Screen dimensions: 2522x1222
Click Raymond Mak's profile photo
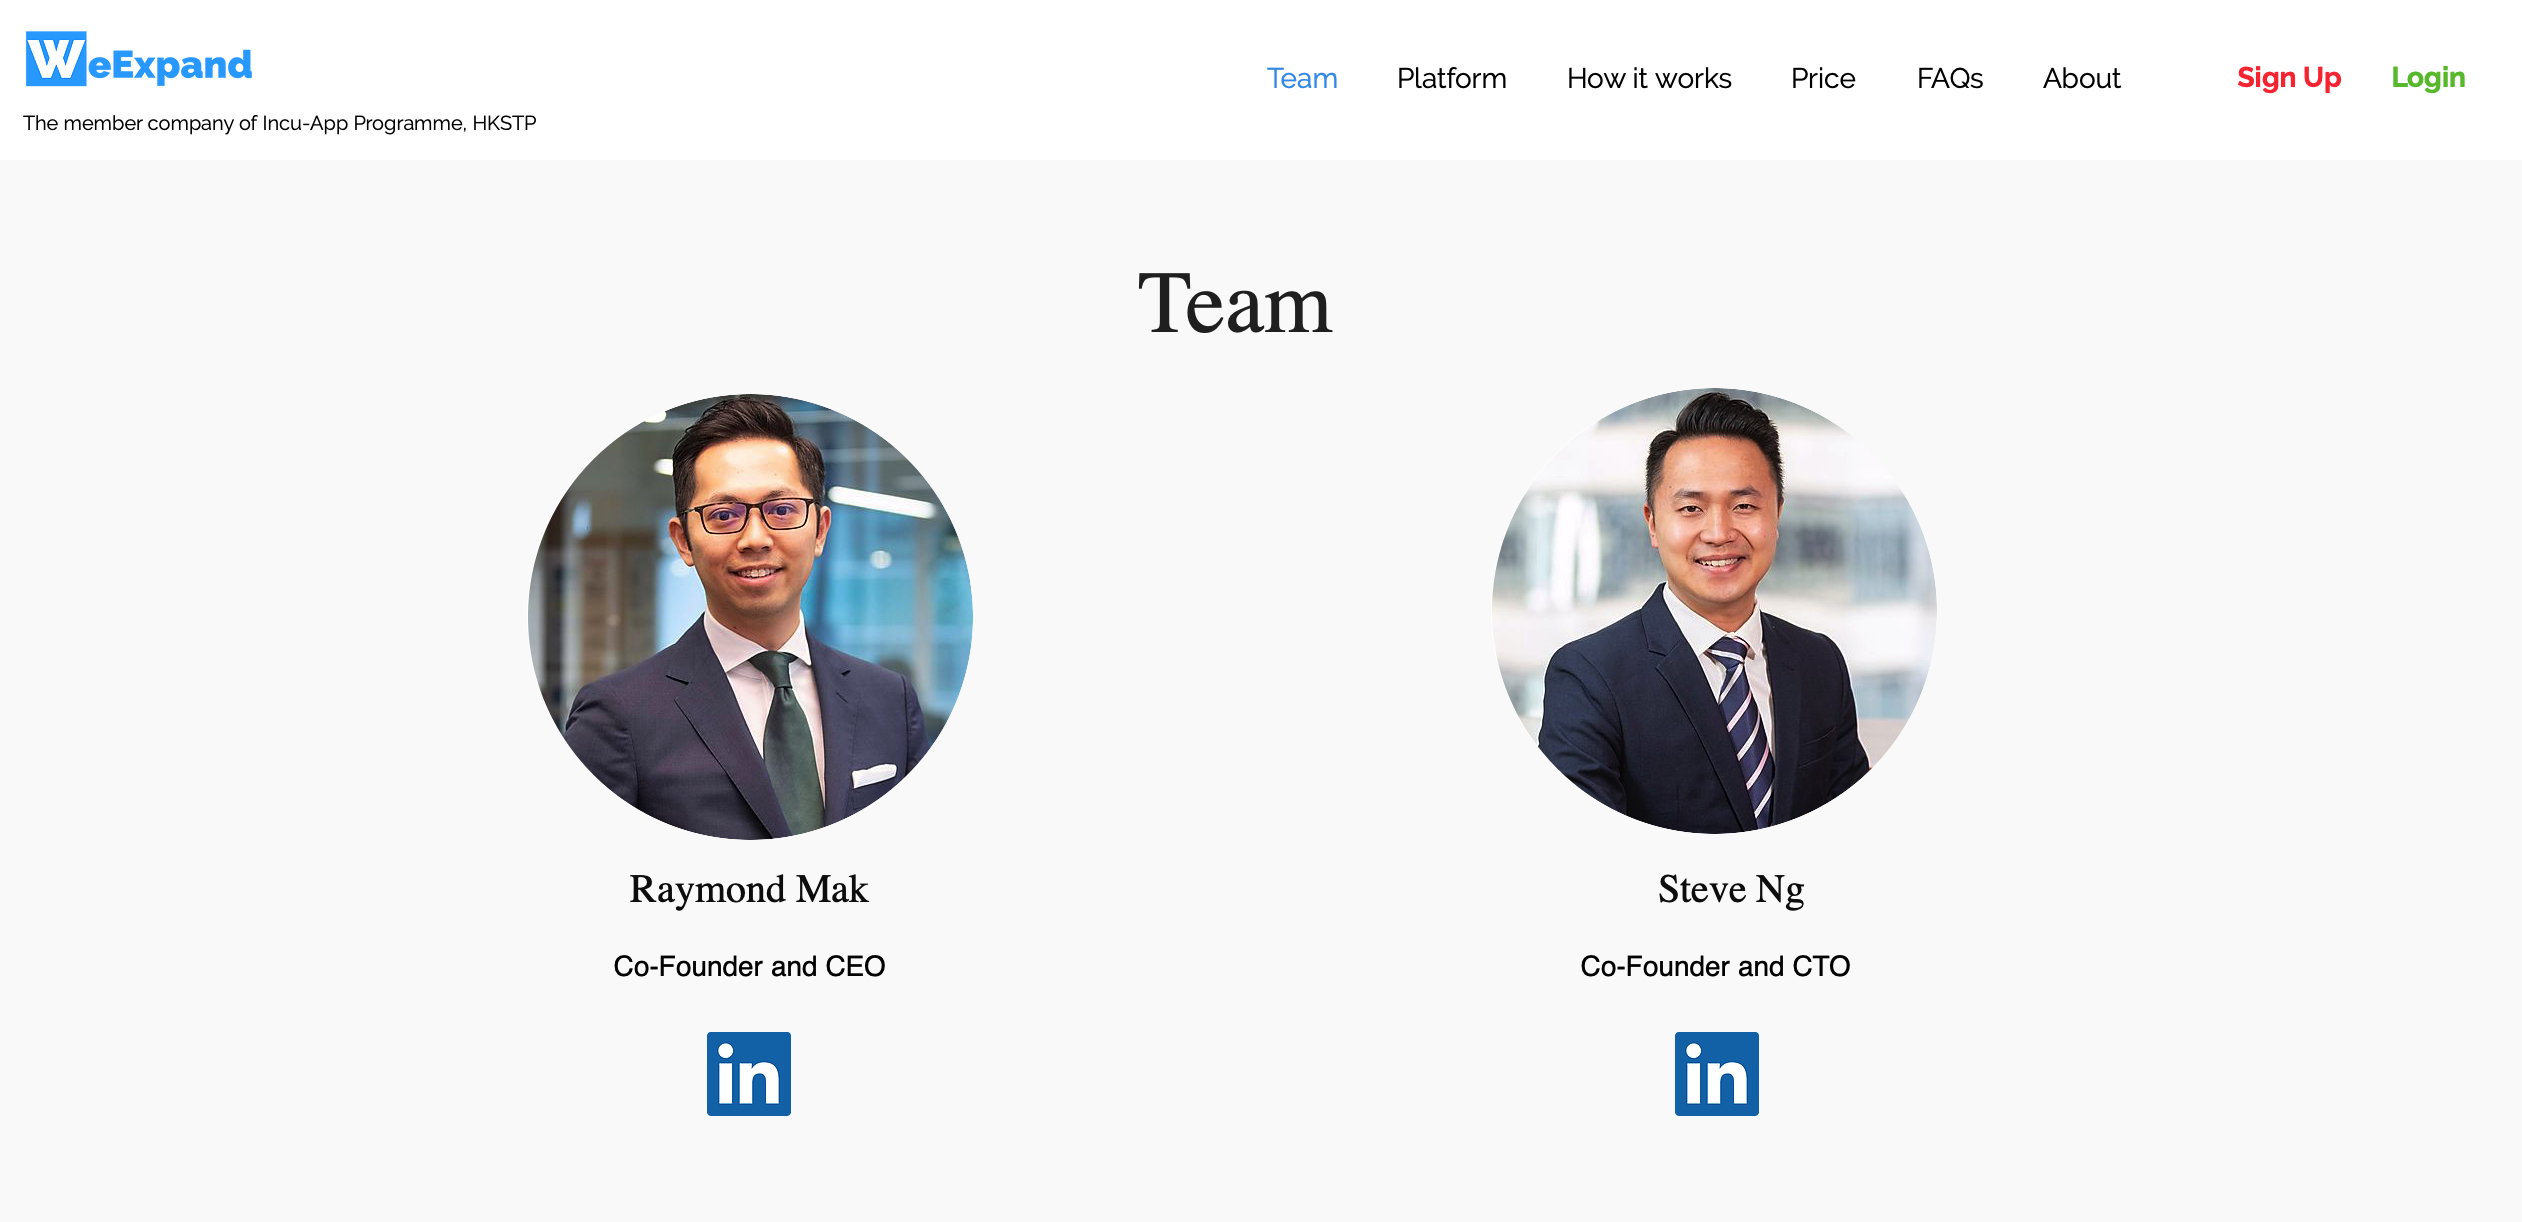click(750, 616)
